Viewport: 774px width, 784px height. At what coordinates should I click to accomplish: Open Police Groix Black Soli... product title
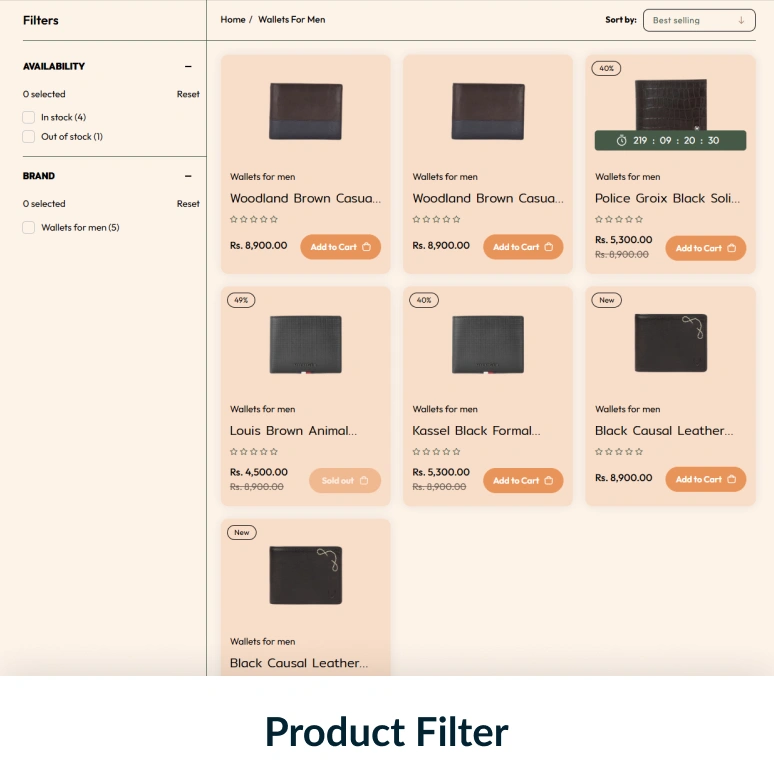tap(667, 198)
